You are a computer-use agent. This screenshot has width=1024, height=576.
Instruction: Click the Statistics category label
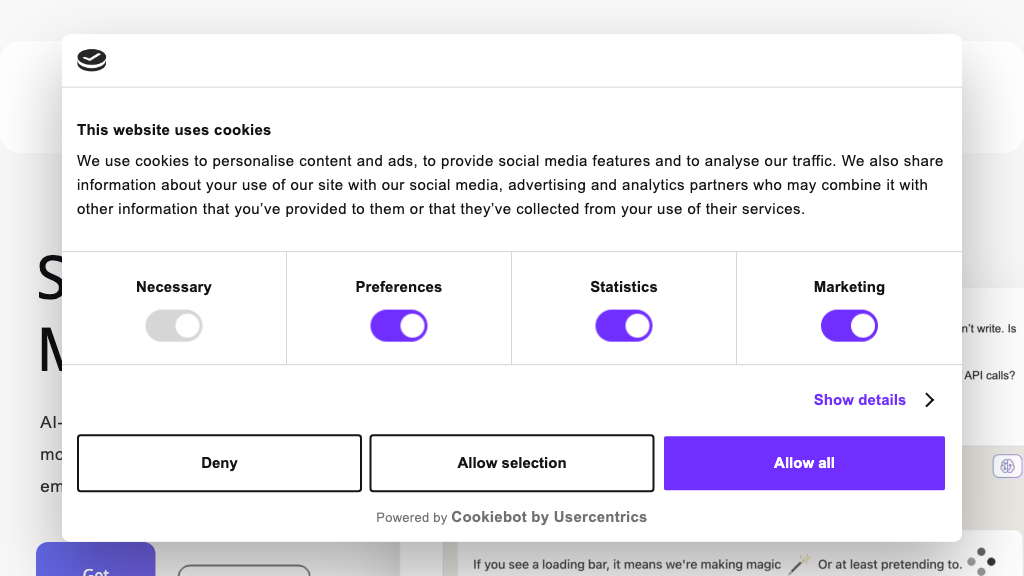pos(624,287)
